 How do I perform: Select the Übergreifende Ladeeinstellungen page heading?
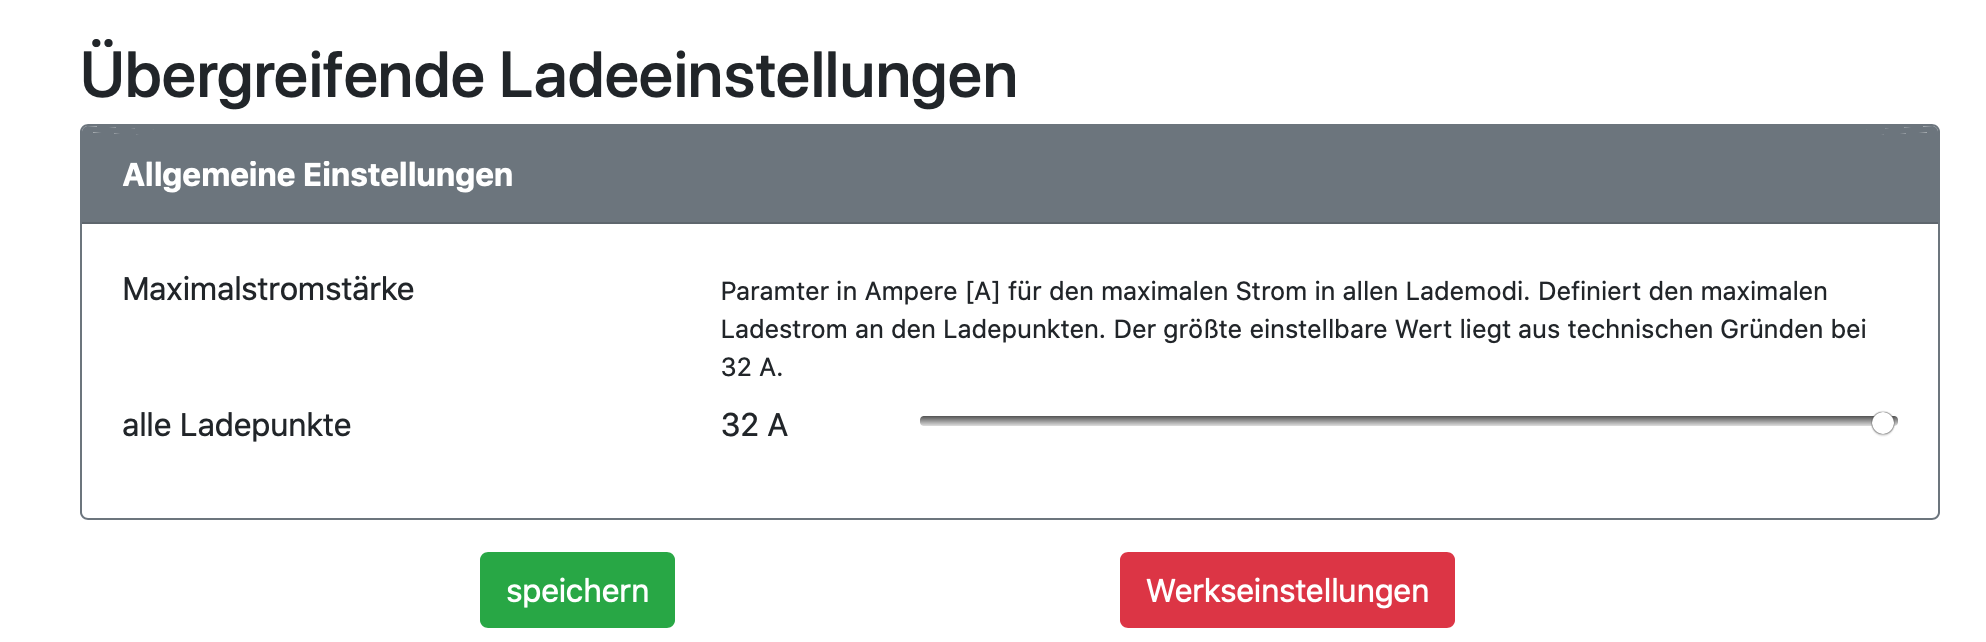point(548,76)
